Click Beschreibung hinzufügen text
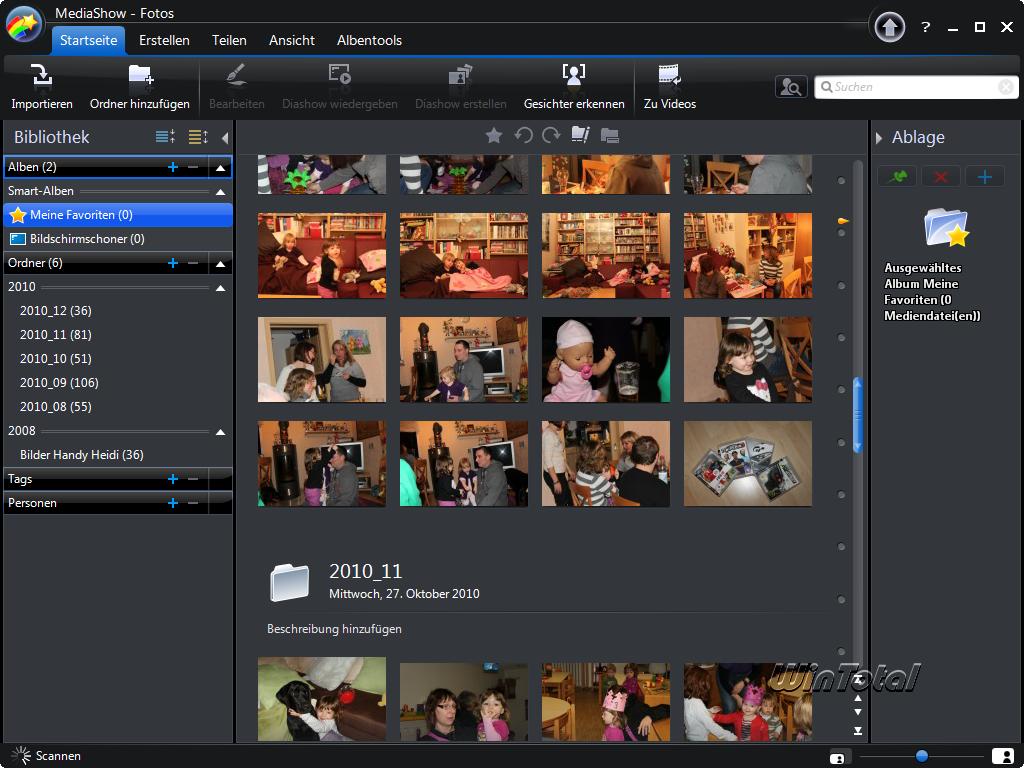 point(334,629)
